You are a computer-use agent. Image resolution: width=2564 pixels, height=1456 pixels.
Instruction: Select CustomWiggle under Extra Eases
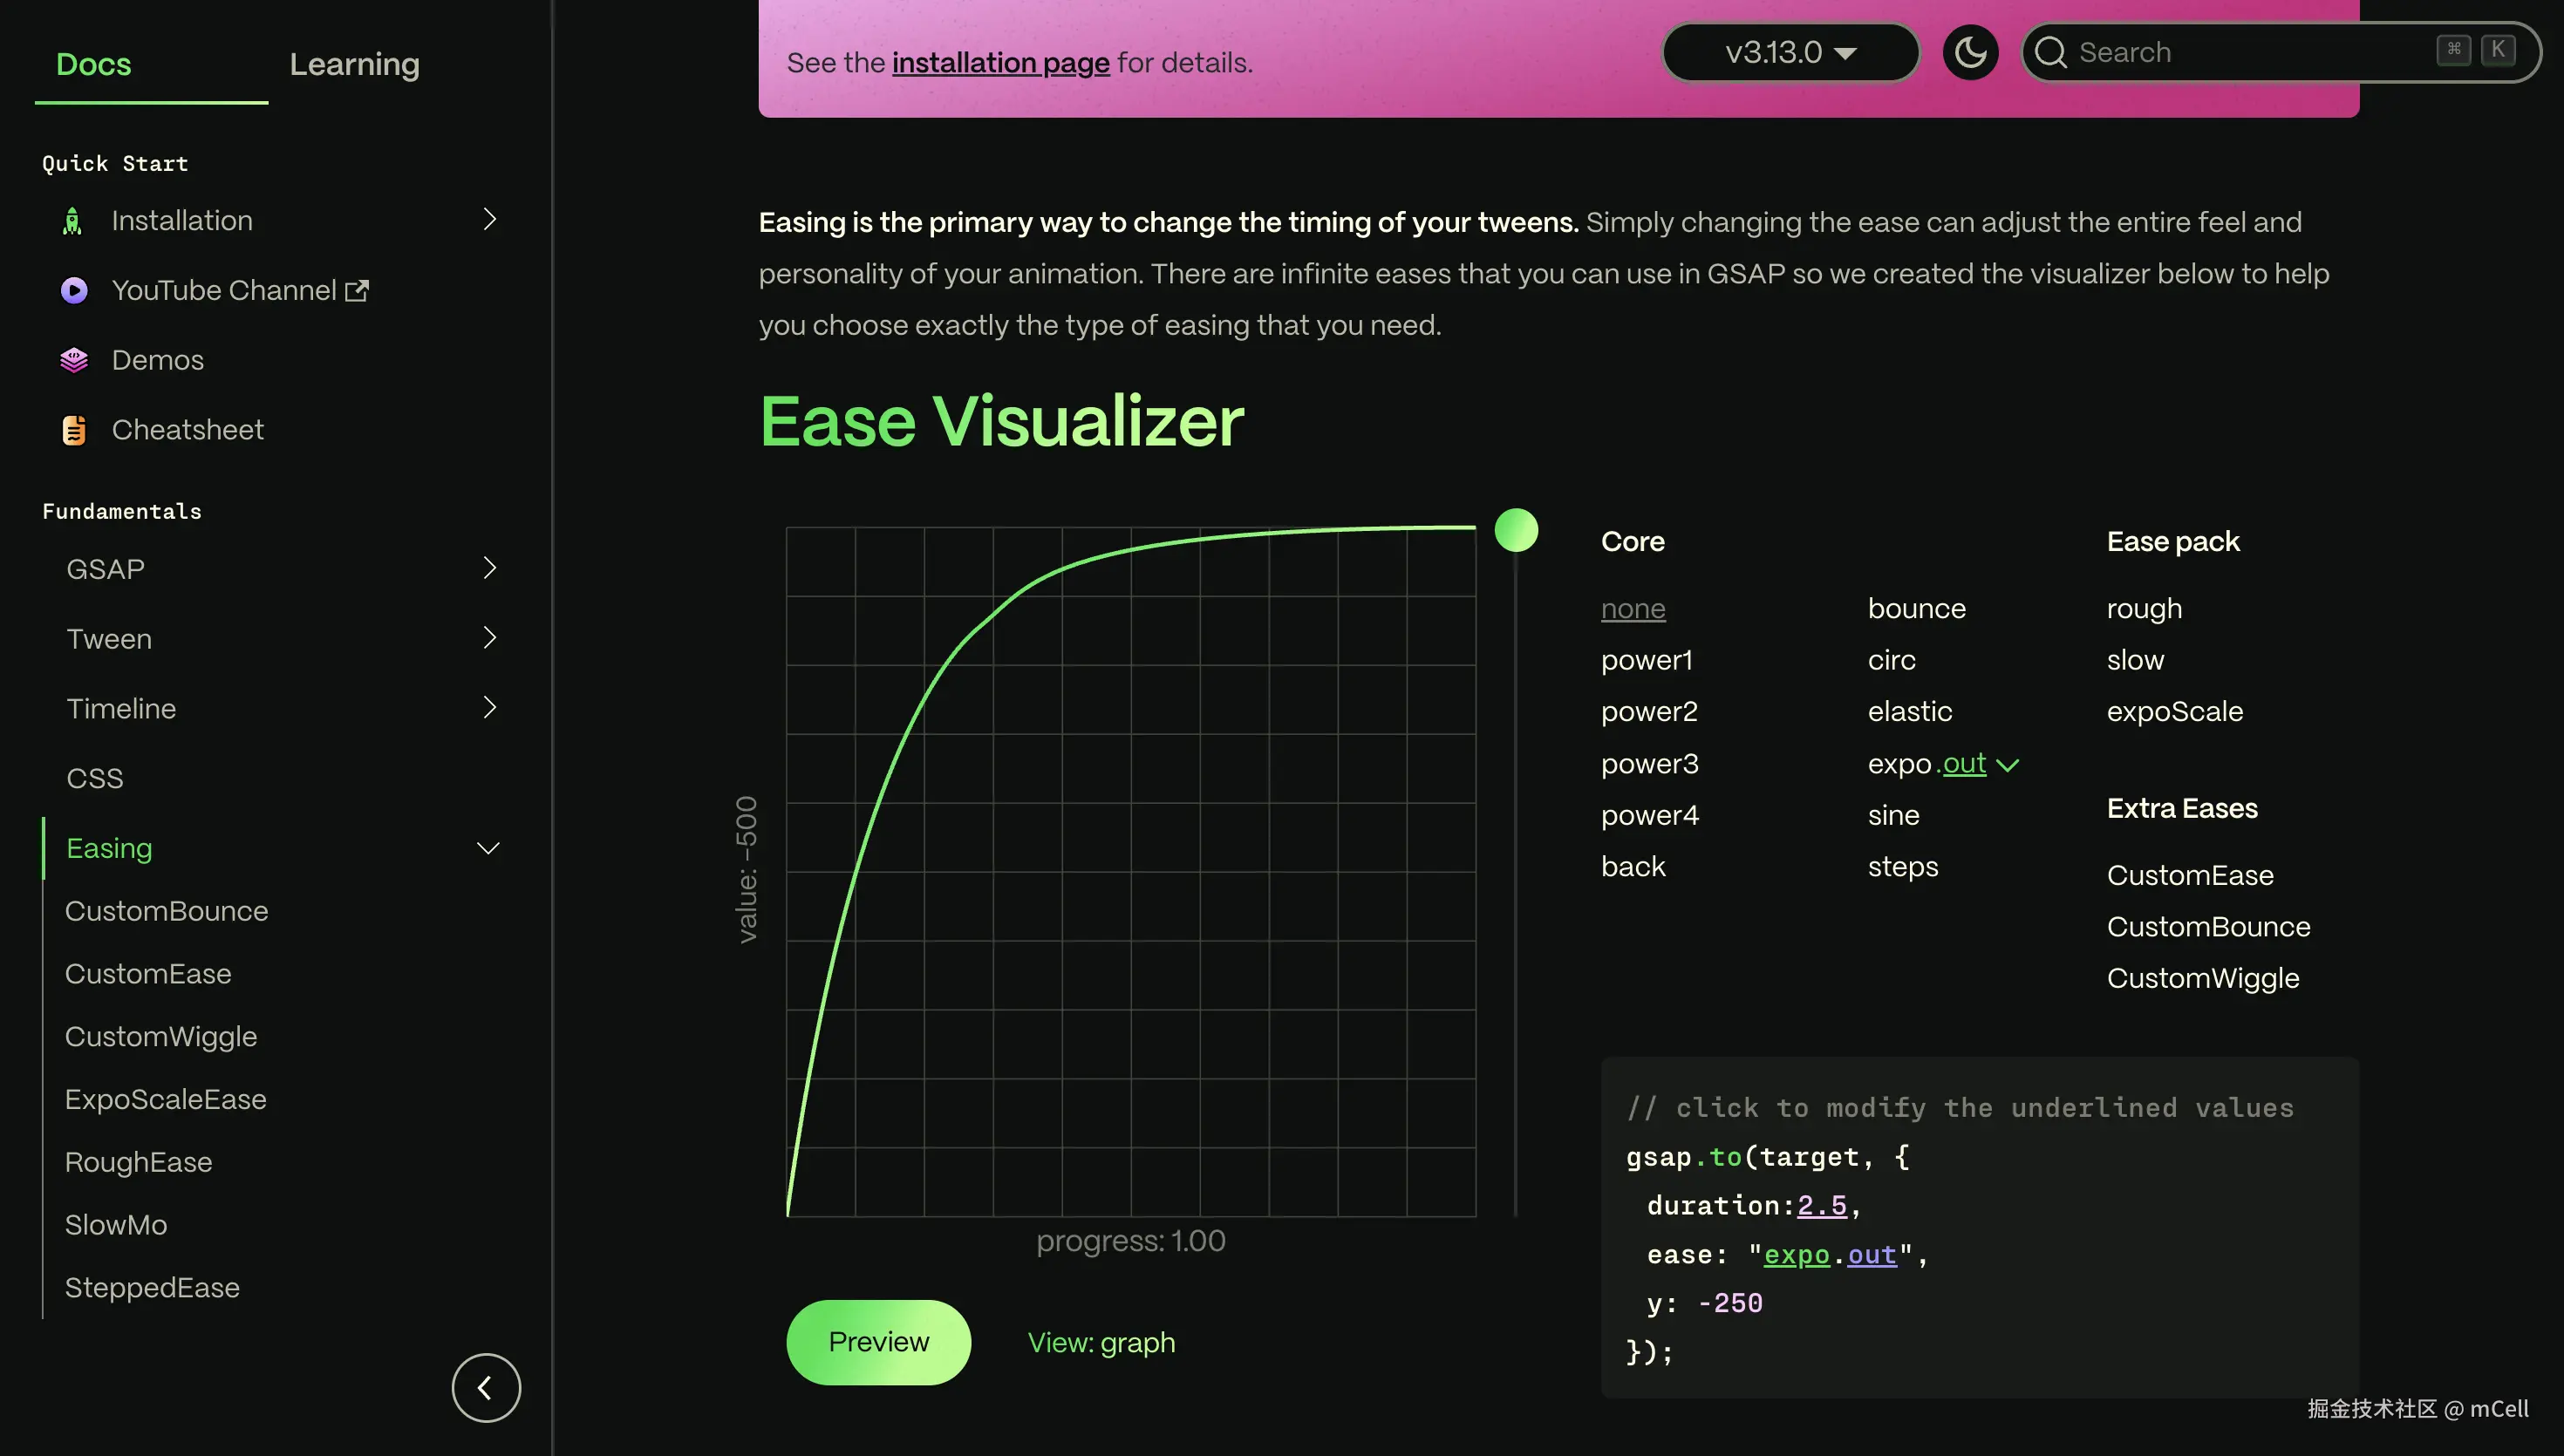click(2203, 979)
